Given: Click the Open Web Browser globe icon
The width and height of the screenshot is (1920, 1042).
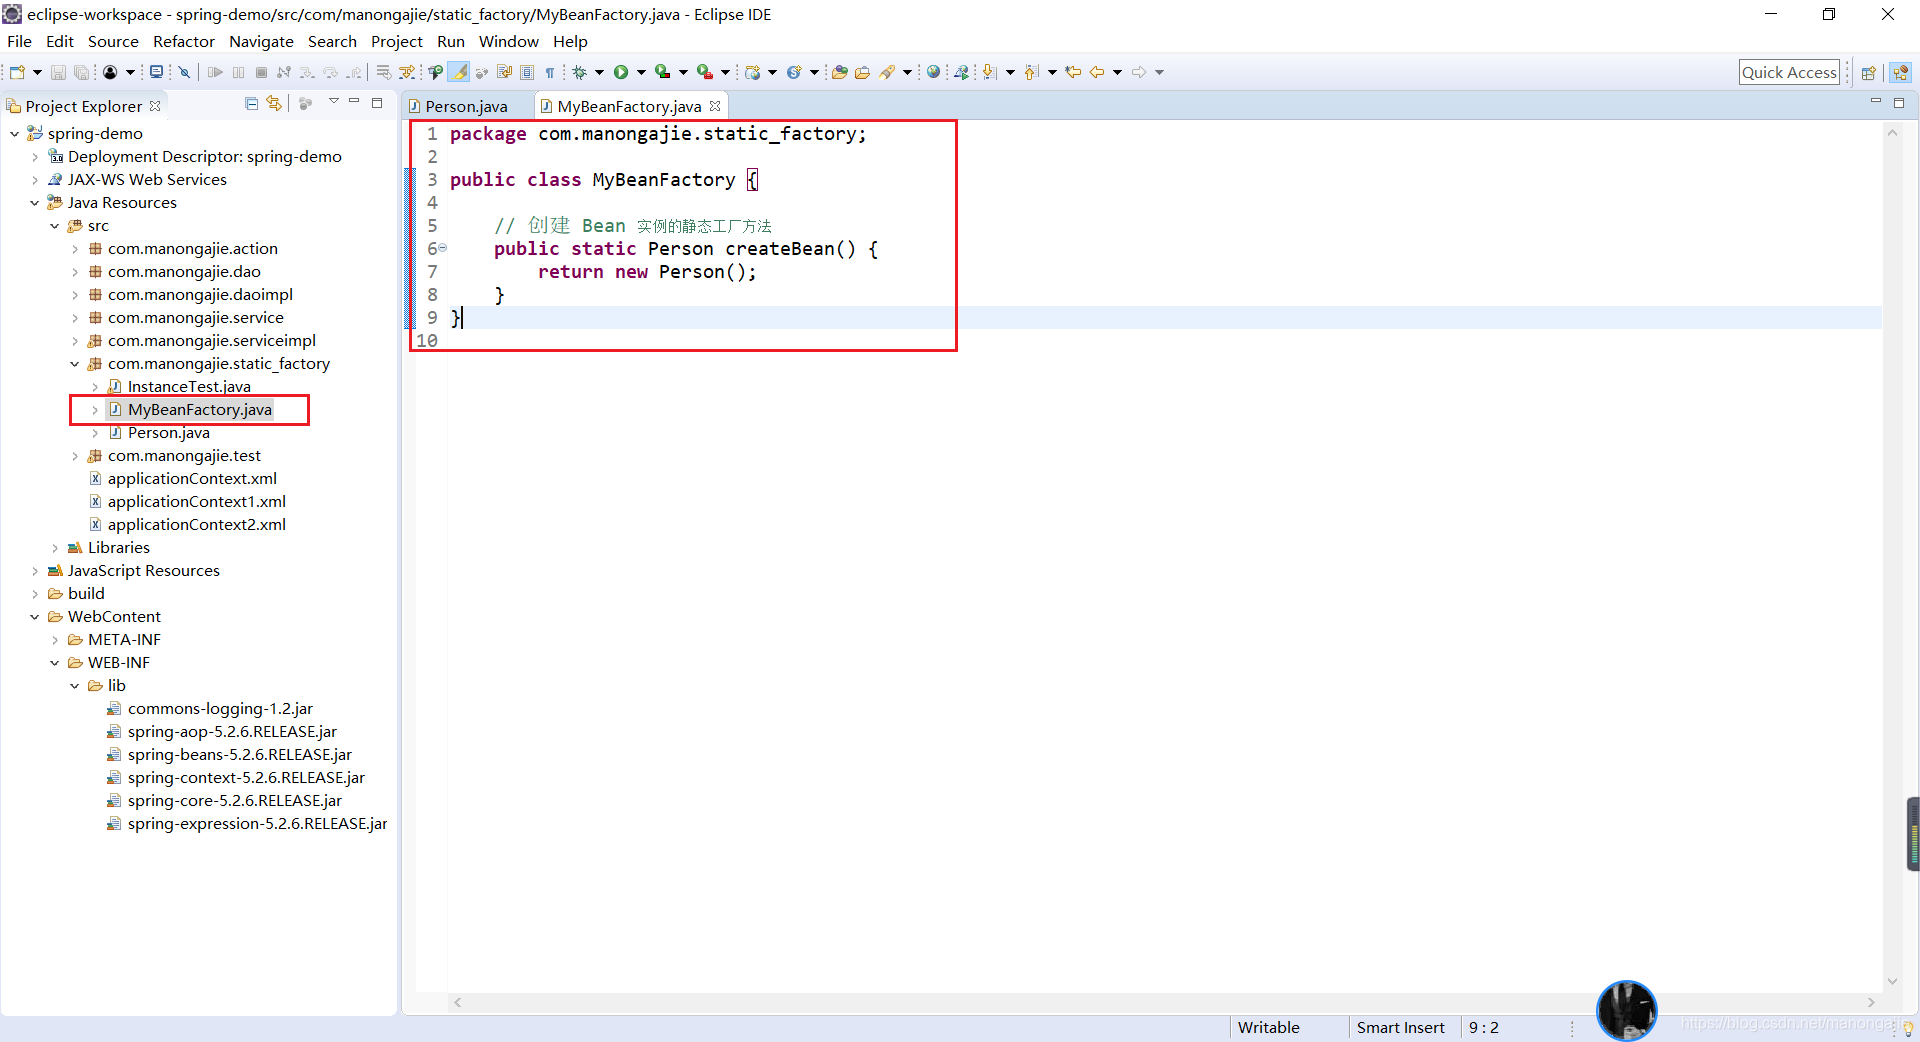Looking at the screenshot, I should (933, 72).
